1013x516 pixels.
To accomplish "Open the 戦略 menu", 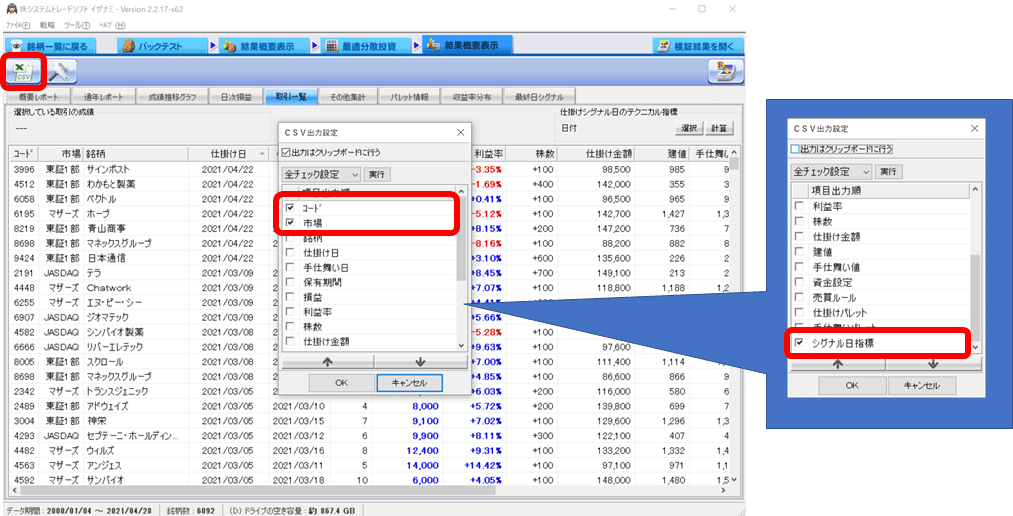I will [47, 25].
